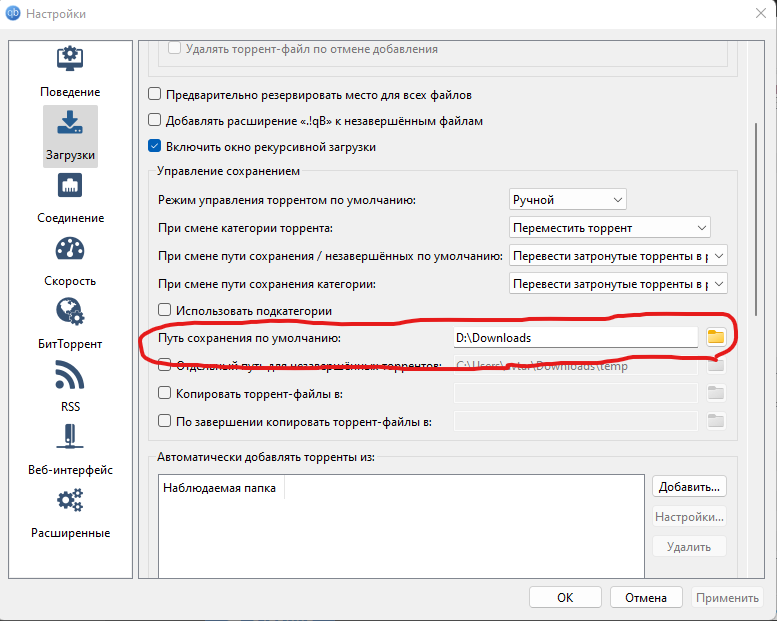Toggle separate path for incomplete torrents
Viewport: 777px width, 621px height.
tap(164, 365)
